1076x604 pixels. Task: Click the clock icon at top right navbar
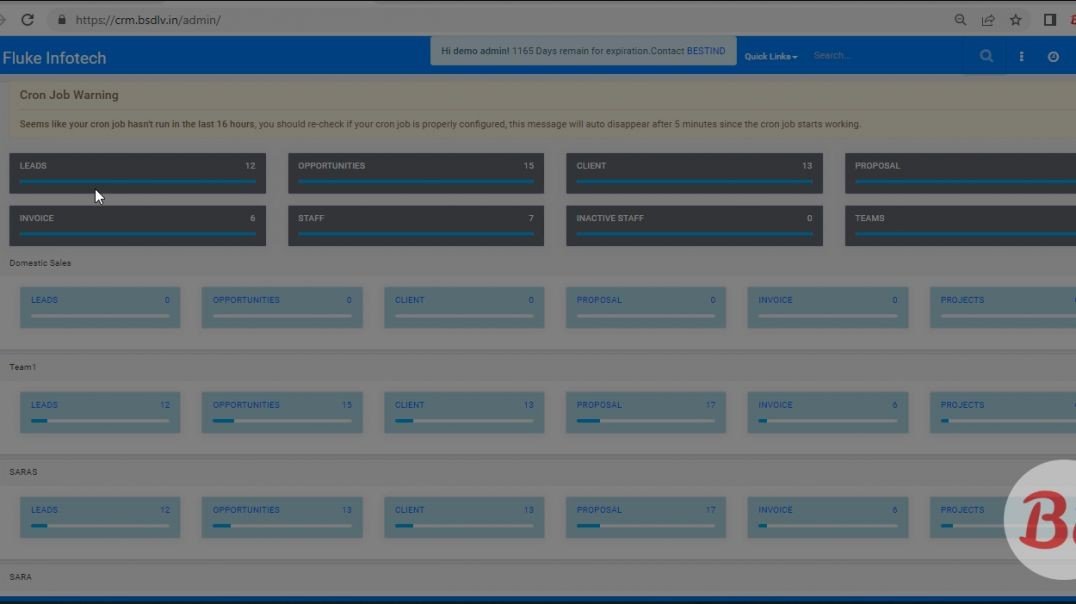tap(1053, 56)
